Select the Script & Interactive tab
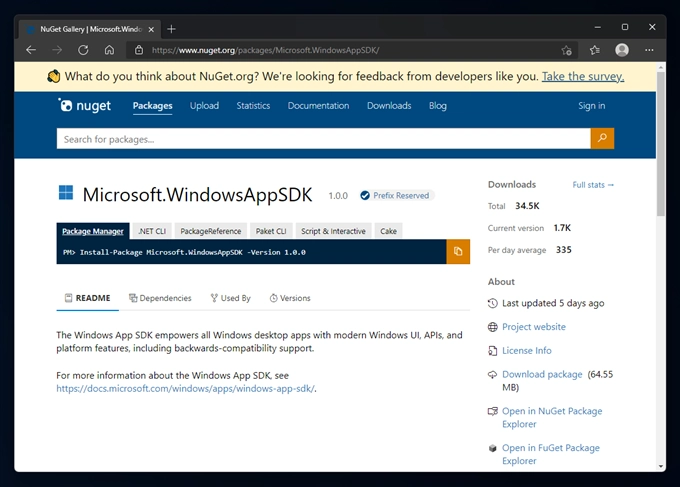The image size is (680, 487). 333,231
